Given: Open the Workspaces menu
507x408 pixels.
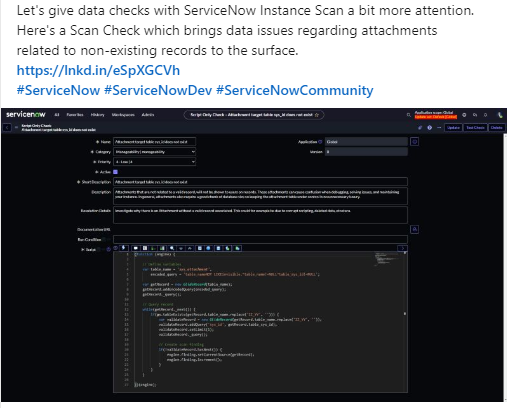Looking at the screenshot, I should [x=123, y=115].
